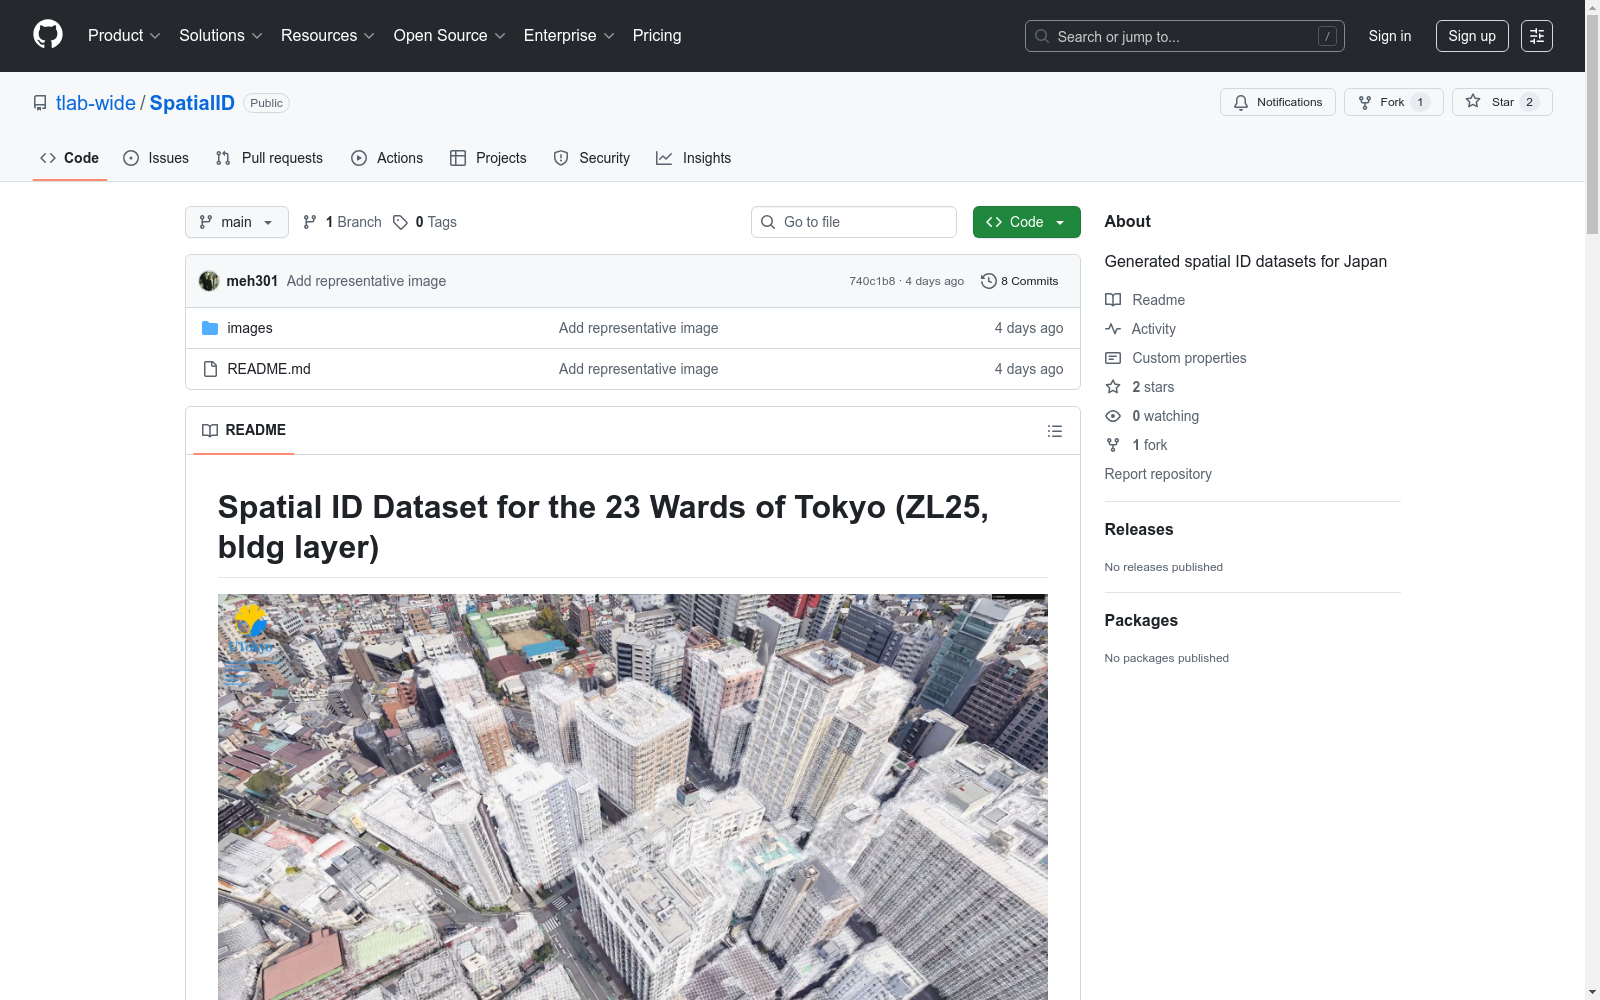Click the meh301 avatar image
The height and width of the screenshot is (1000, 1600).
coord(209,281)
